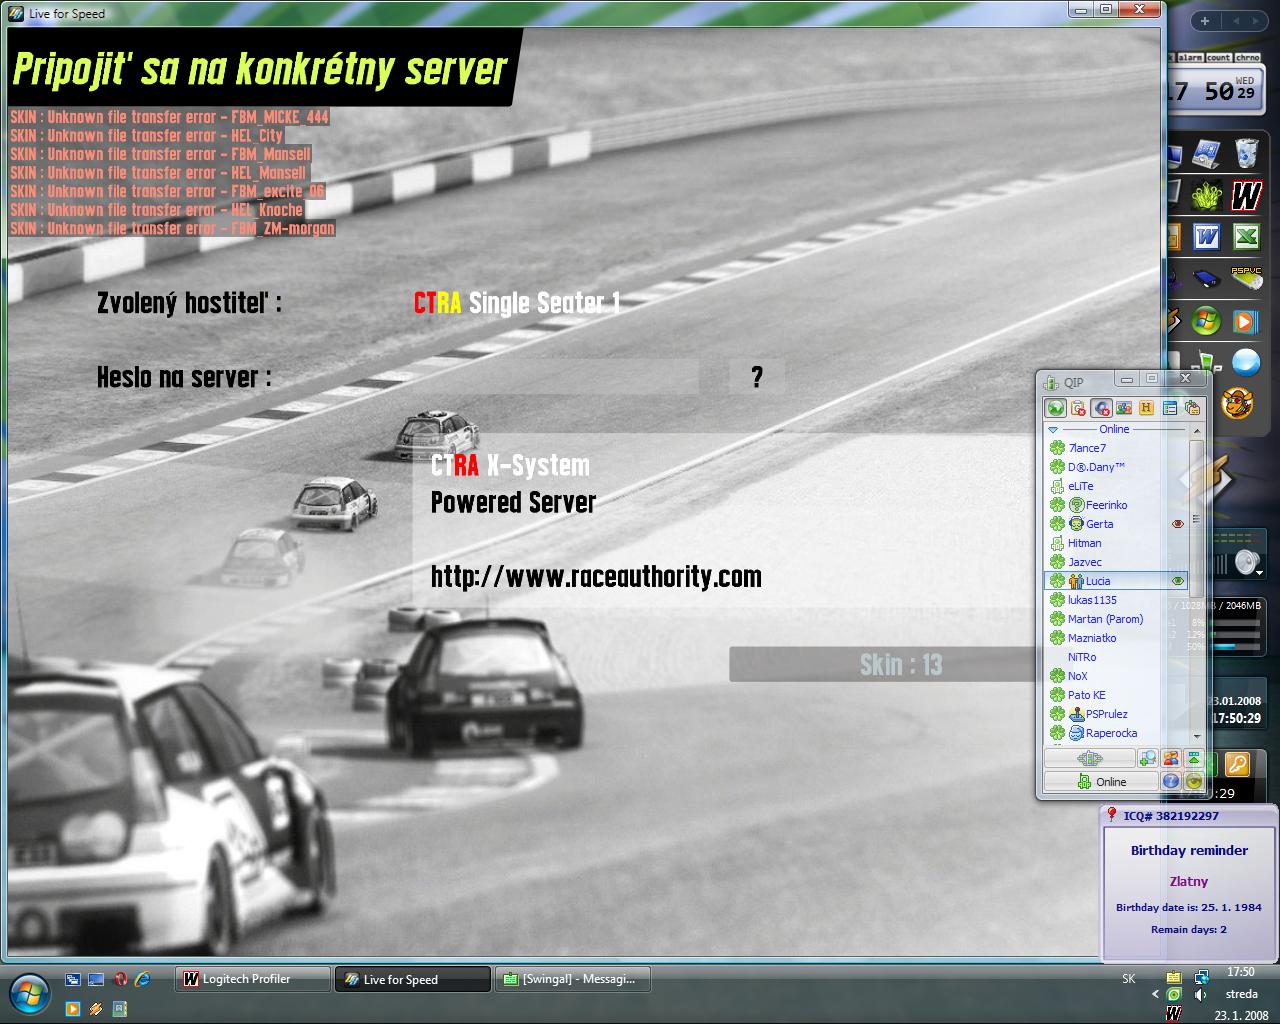Launch the PSPVC sidebar icon

pyautogui.click(x=1246, y=278)
